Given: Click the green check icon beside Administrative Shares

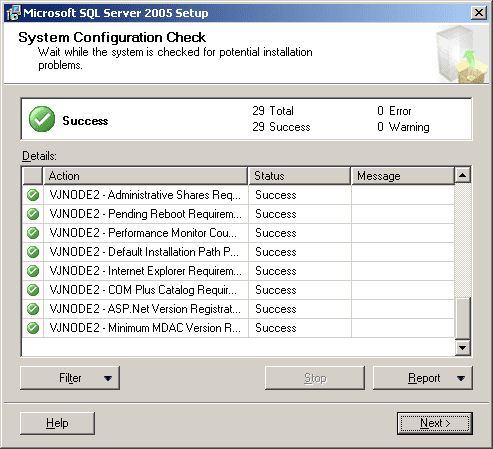Looking at the screenshot, I should 33,195.
